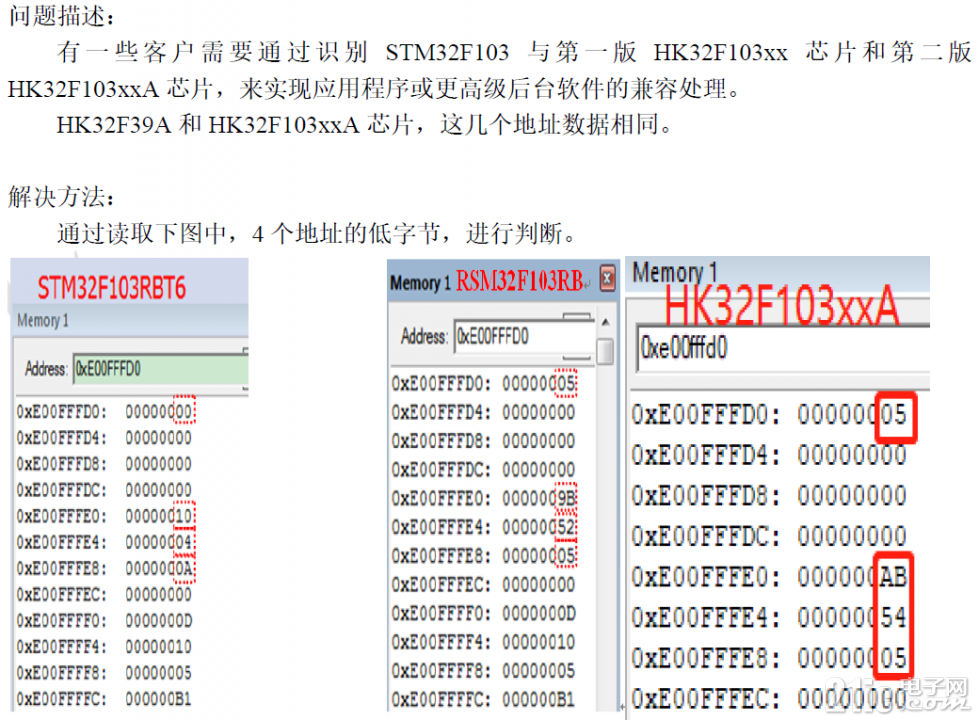
Task: Select row 0xE00FFFF0 in RSM32F103RB window
Action: (484, 613)
